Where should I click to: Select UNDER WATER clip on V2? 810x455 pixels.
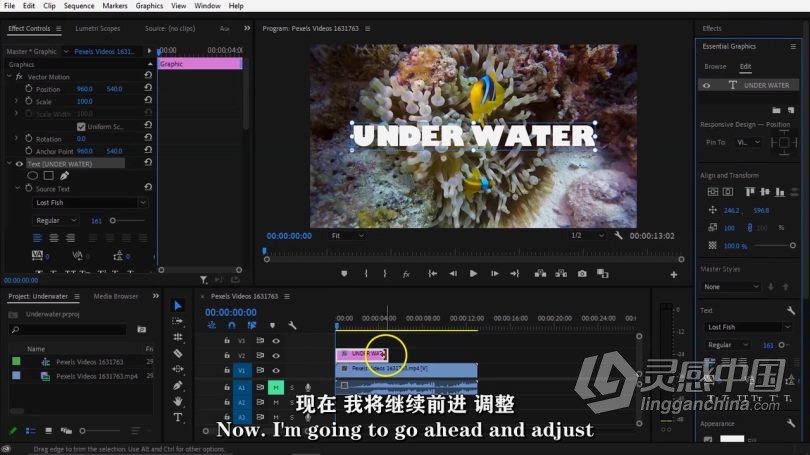point(363,354)
